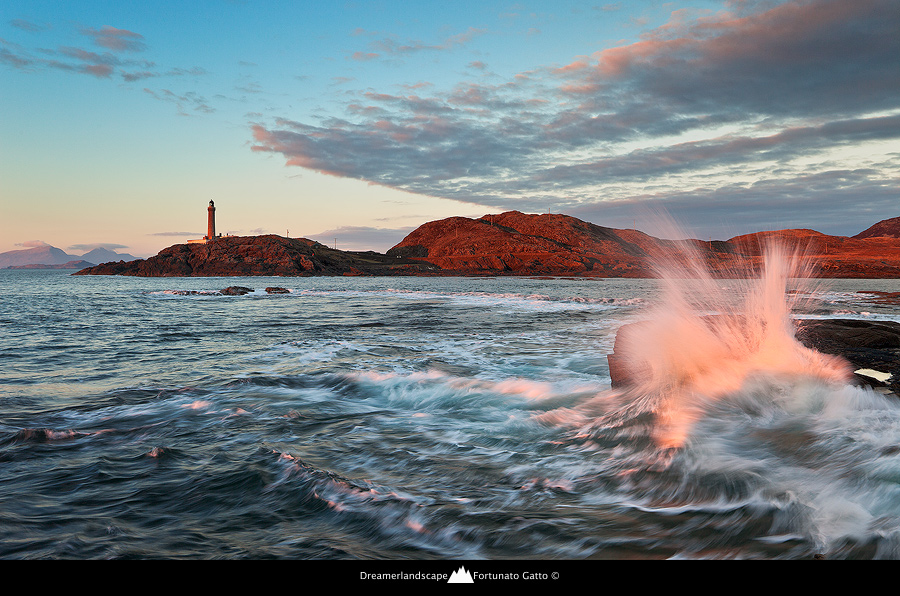900x596 pixels.
Task: Click the white building beside the lighthouse
Action: click(197, 240)
